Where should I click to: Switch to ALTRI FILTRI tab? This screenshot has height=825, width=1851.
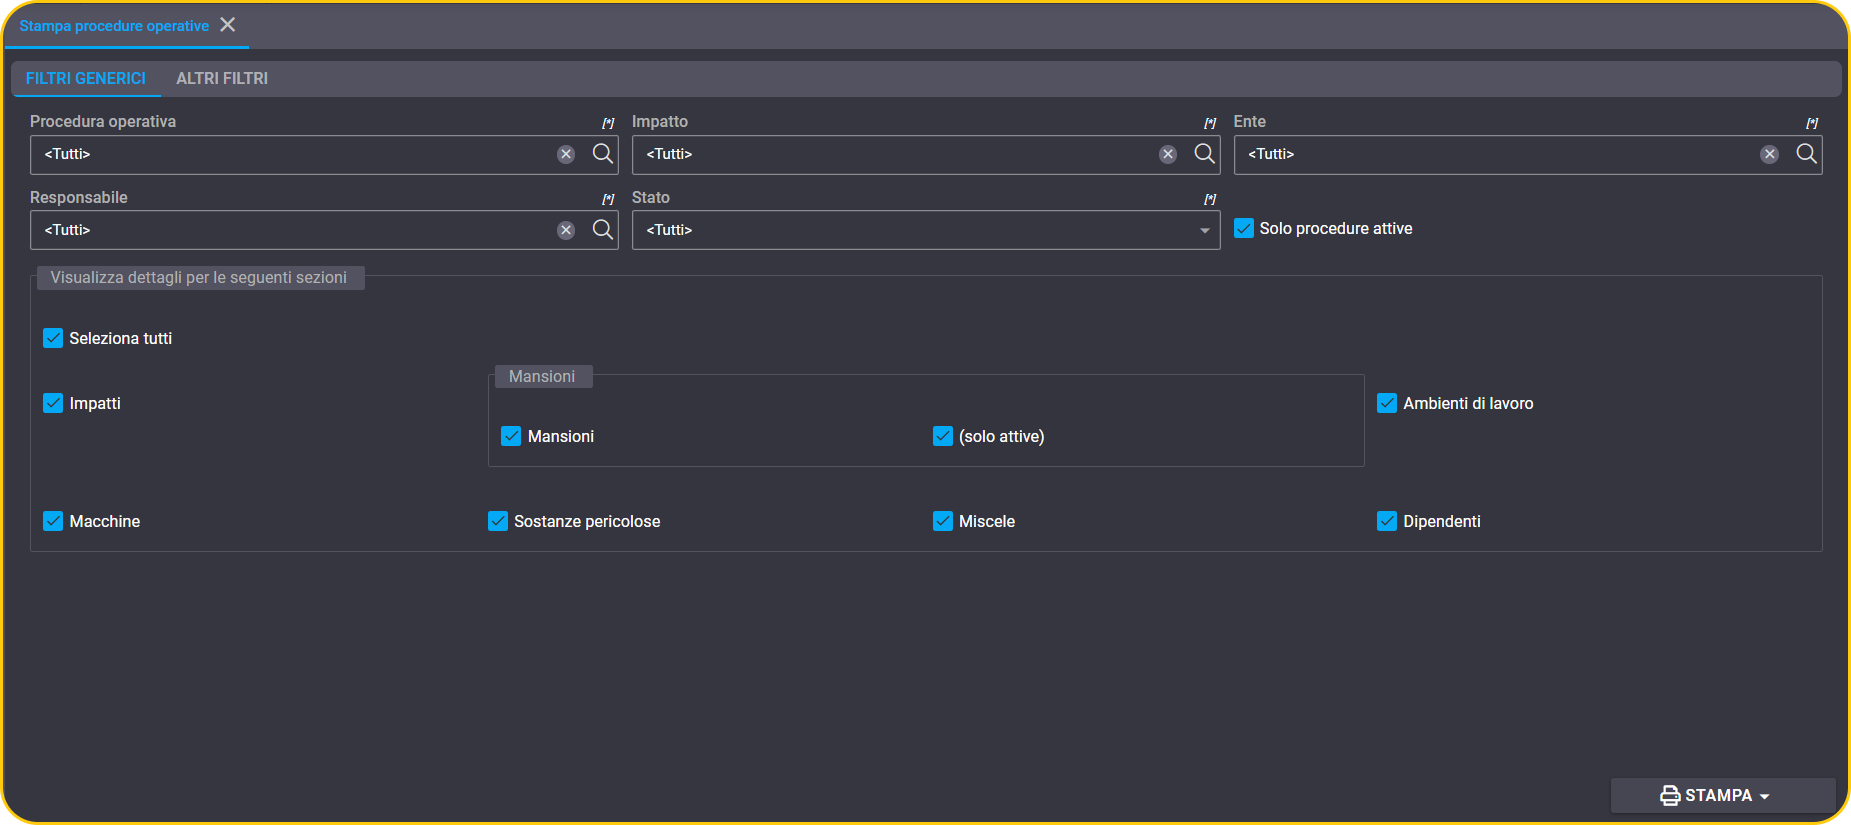point(222,78)
